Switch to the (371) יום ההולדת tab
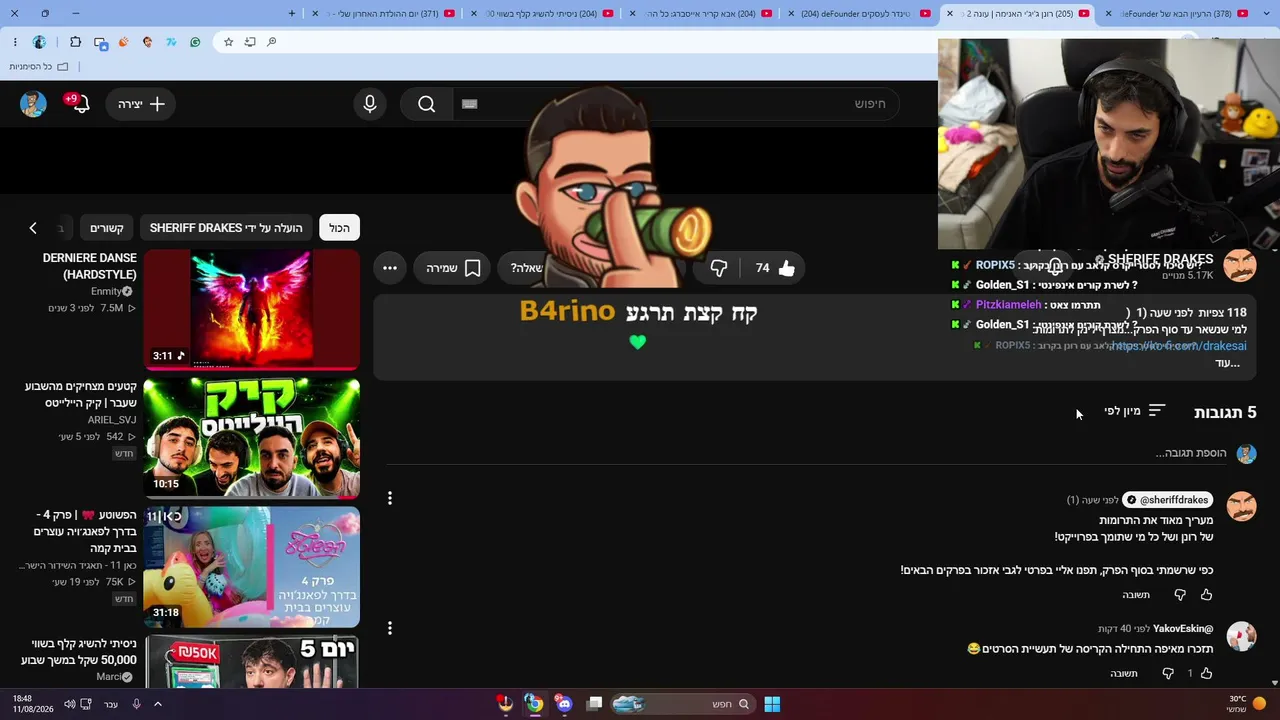The height and width of the screenshot is (720, 1280). [x=386, y=13]
